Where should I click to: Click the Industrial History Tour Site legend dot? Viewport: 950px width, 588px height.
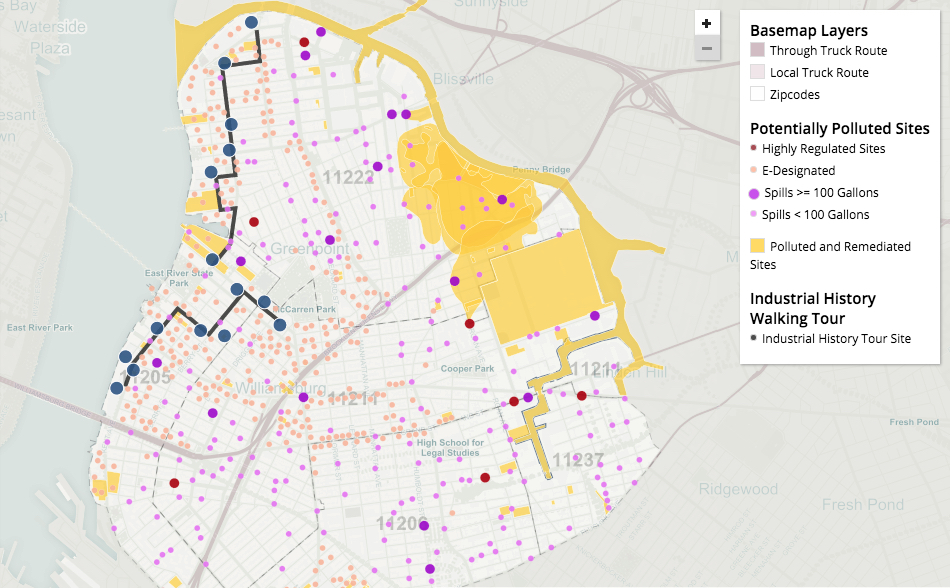(753, 339)
